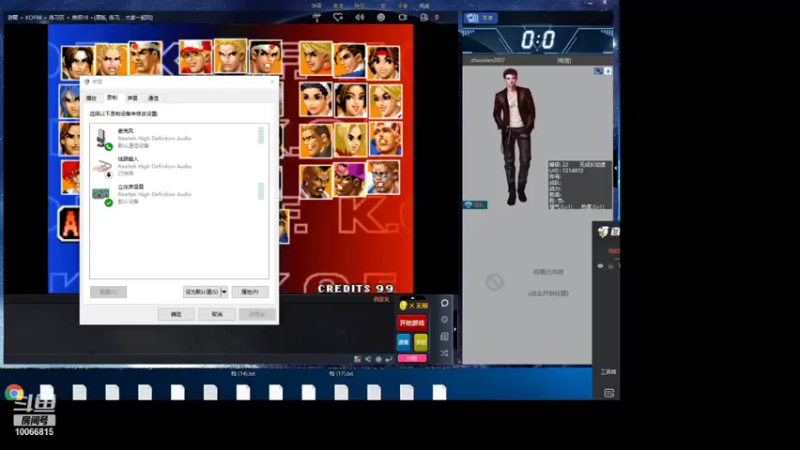Click the Cancel button in Sound dialog
800x450 pixels.
click(217, 314)
